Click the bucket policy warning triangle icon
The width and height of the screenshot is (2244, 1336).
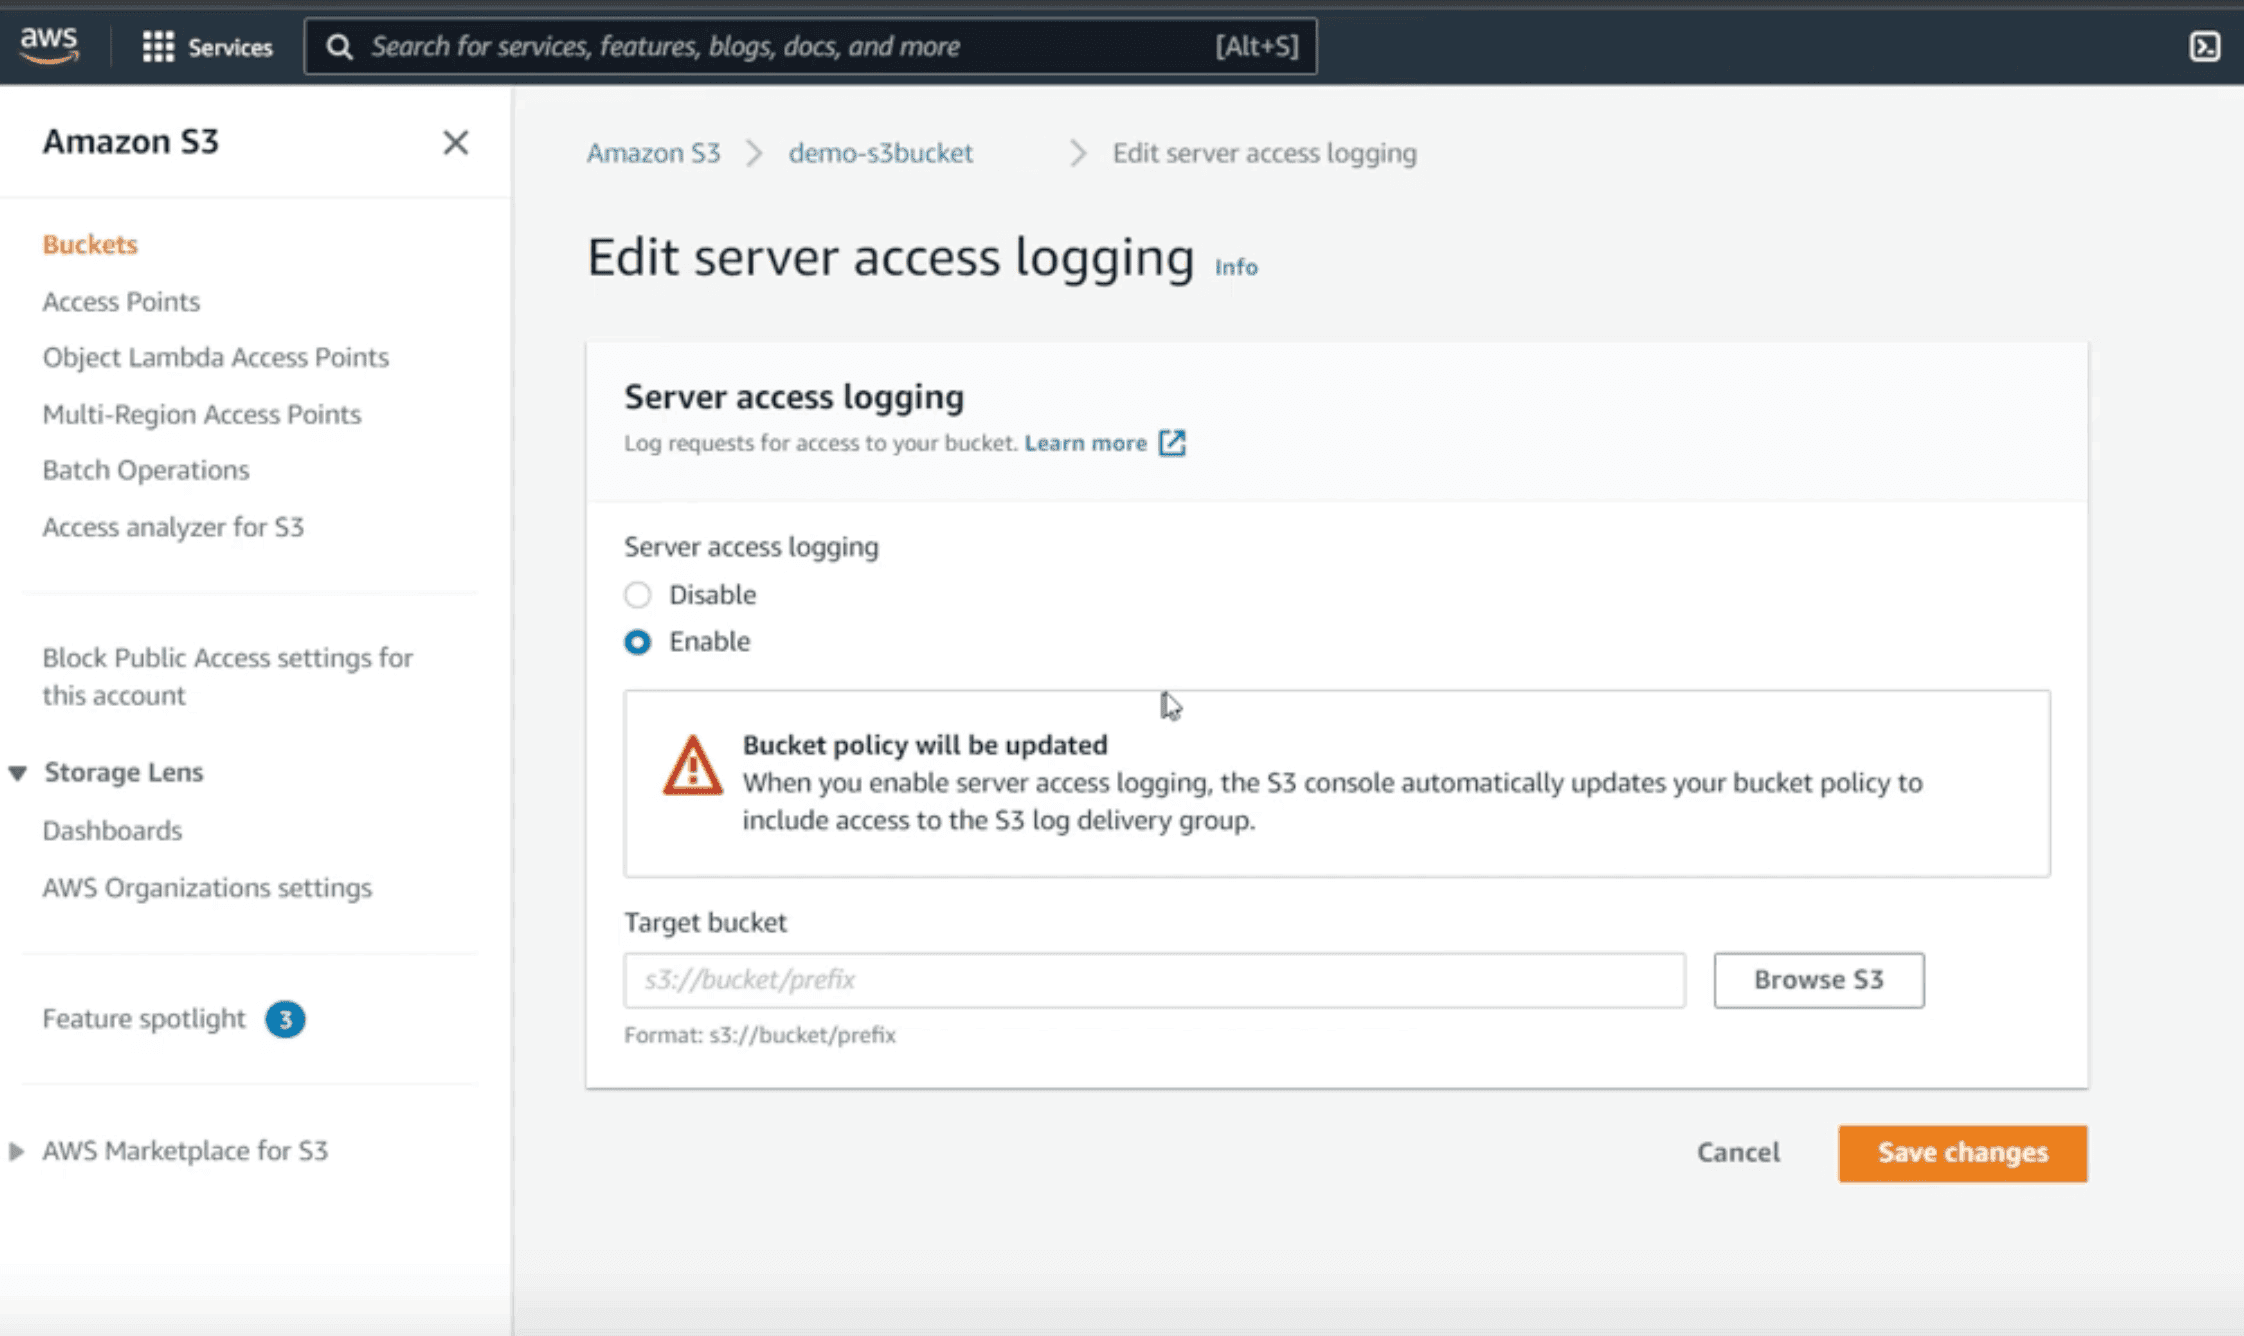(692, 767)
